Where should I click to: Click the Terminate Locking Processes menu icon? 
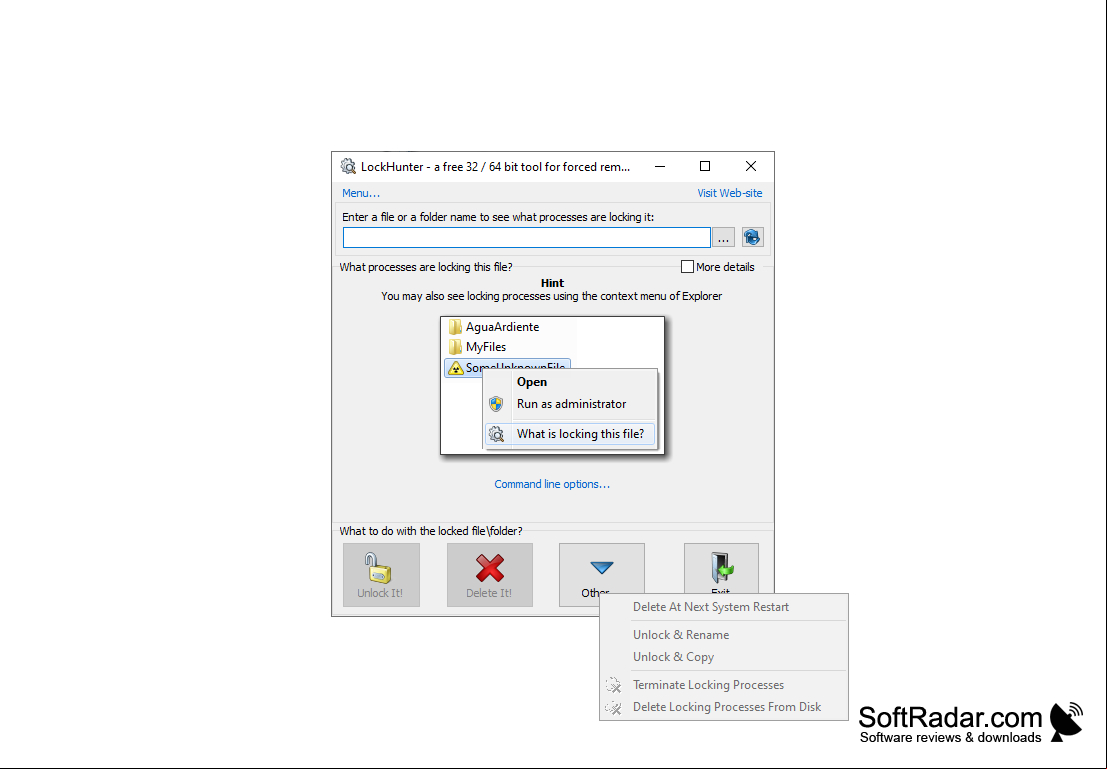pos(614,685)
